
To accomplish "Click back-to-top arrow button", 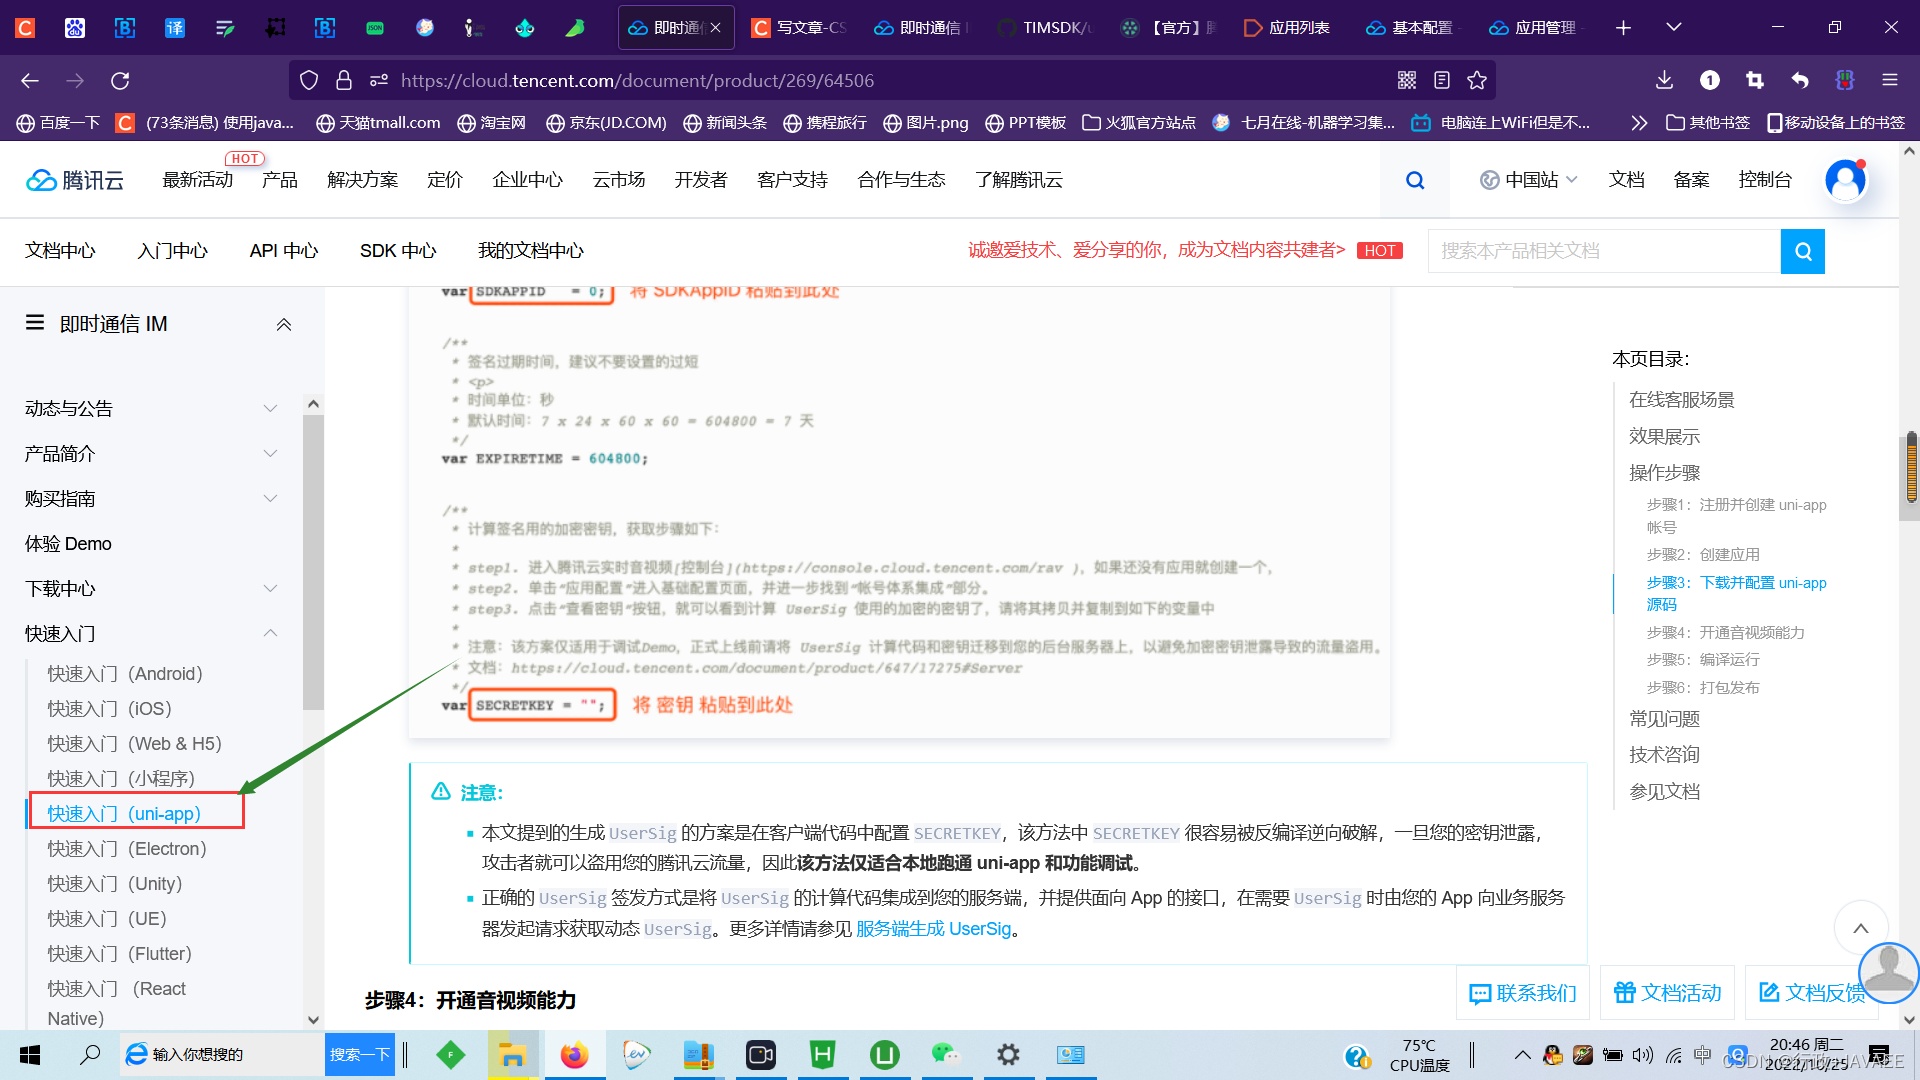I will [1861, 928].
